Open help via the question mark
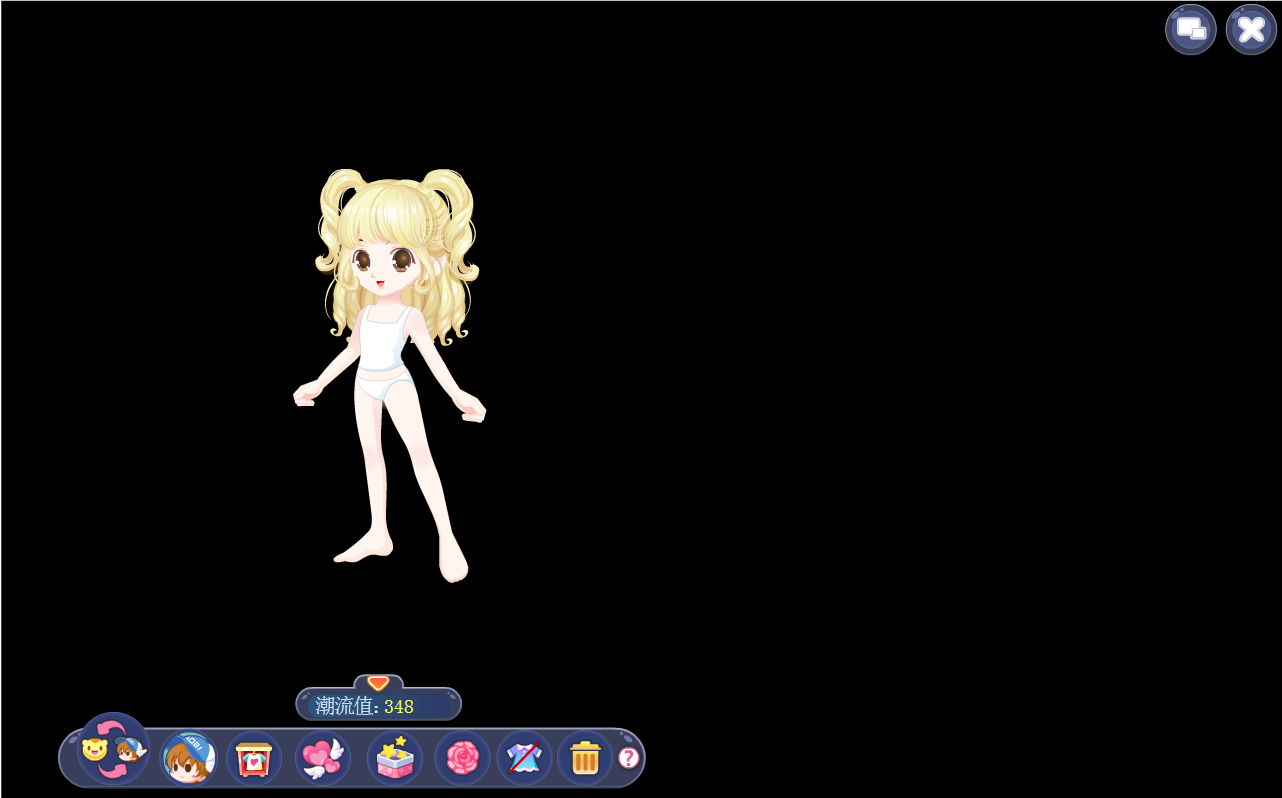Screen dimensions: 1282x798 coord(628,758)
